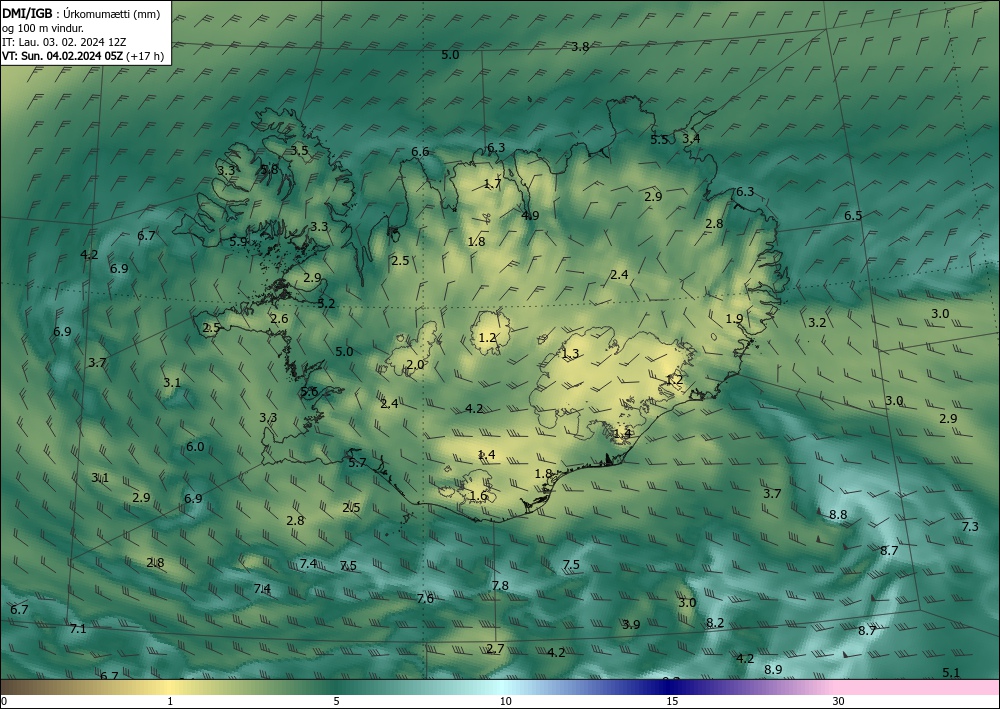1000x709 pixels.
Task: Click the 1.3 value on the large glacier
Action: pos(570,353)
